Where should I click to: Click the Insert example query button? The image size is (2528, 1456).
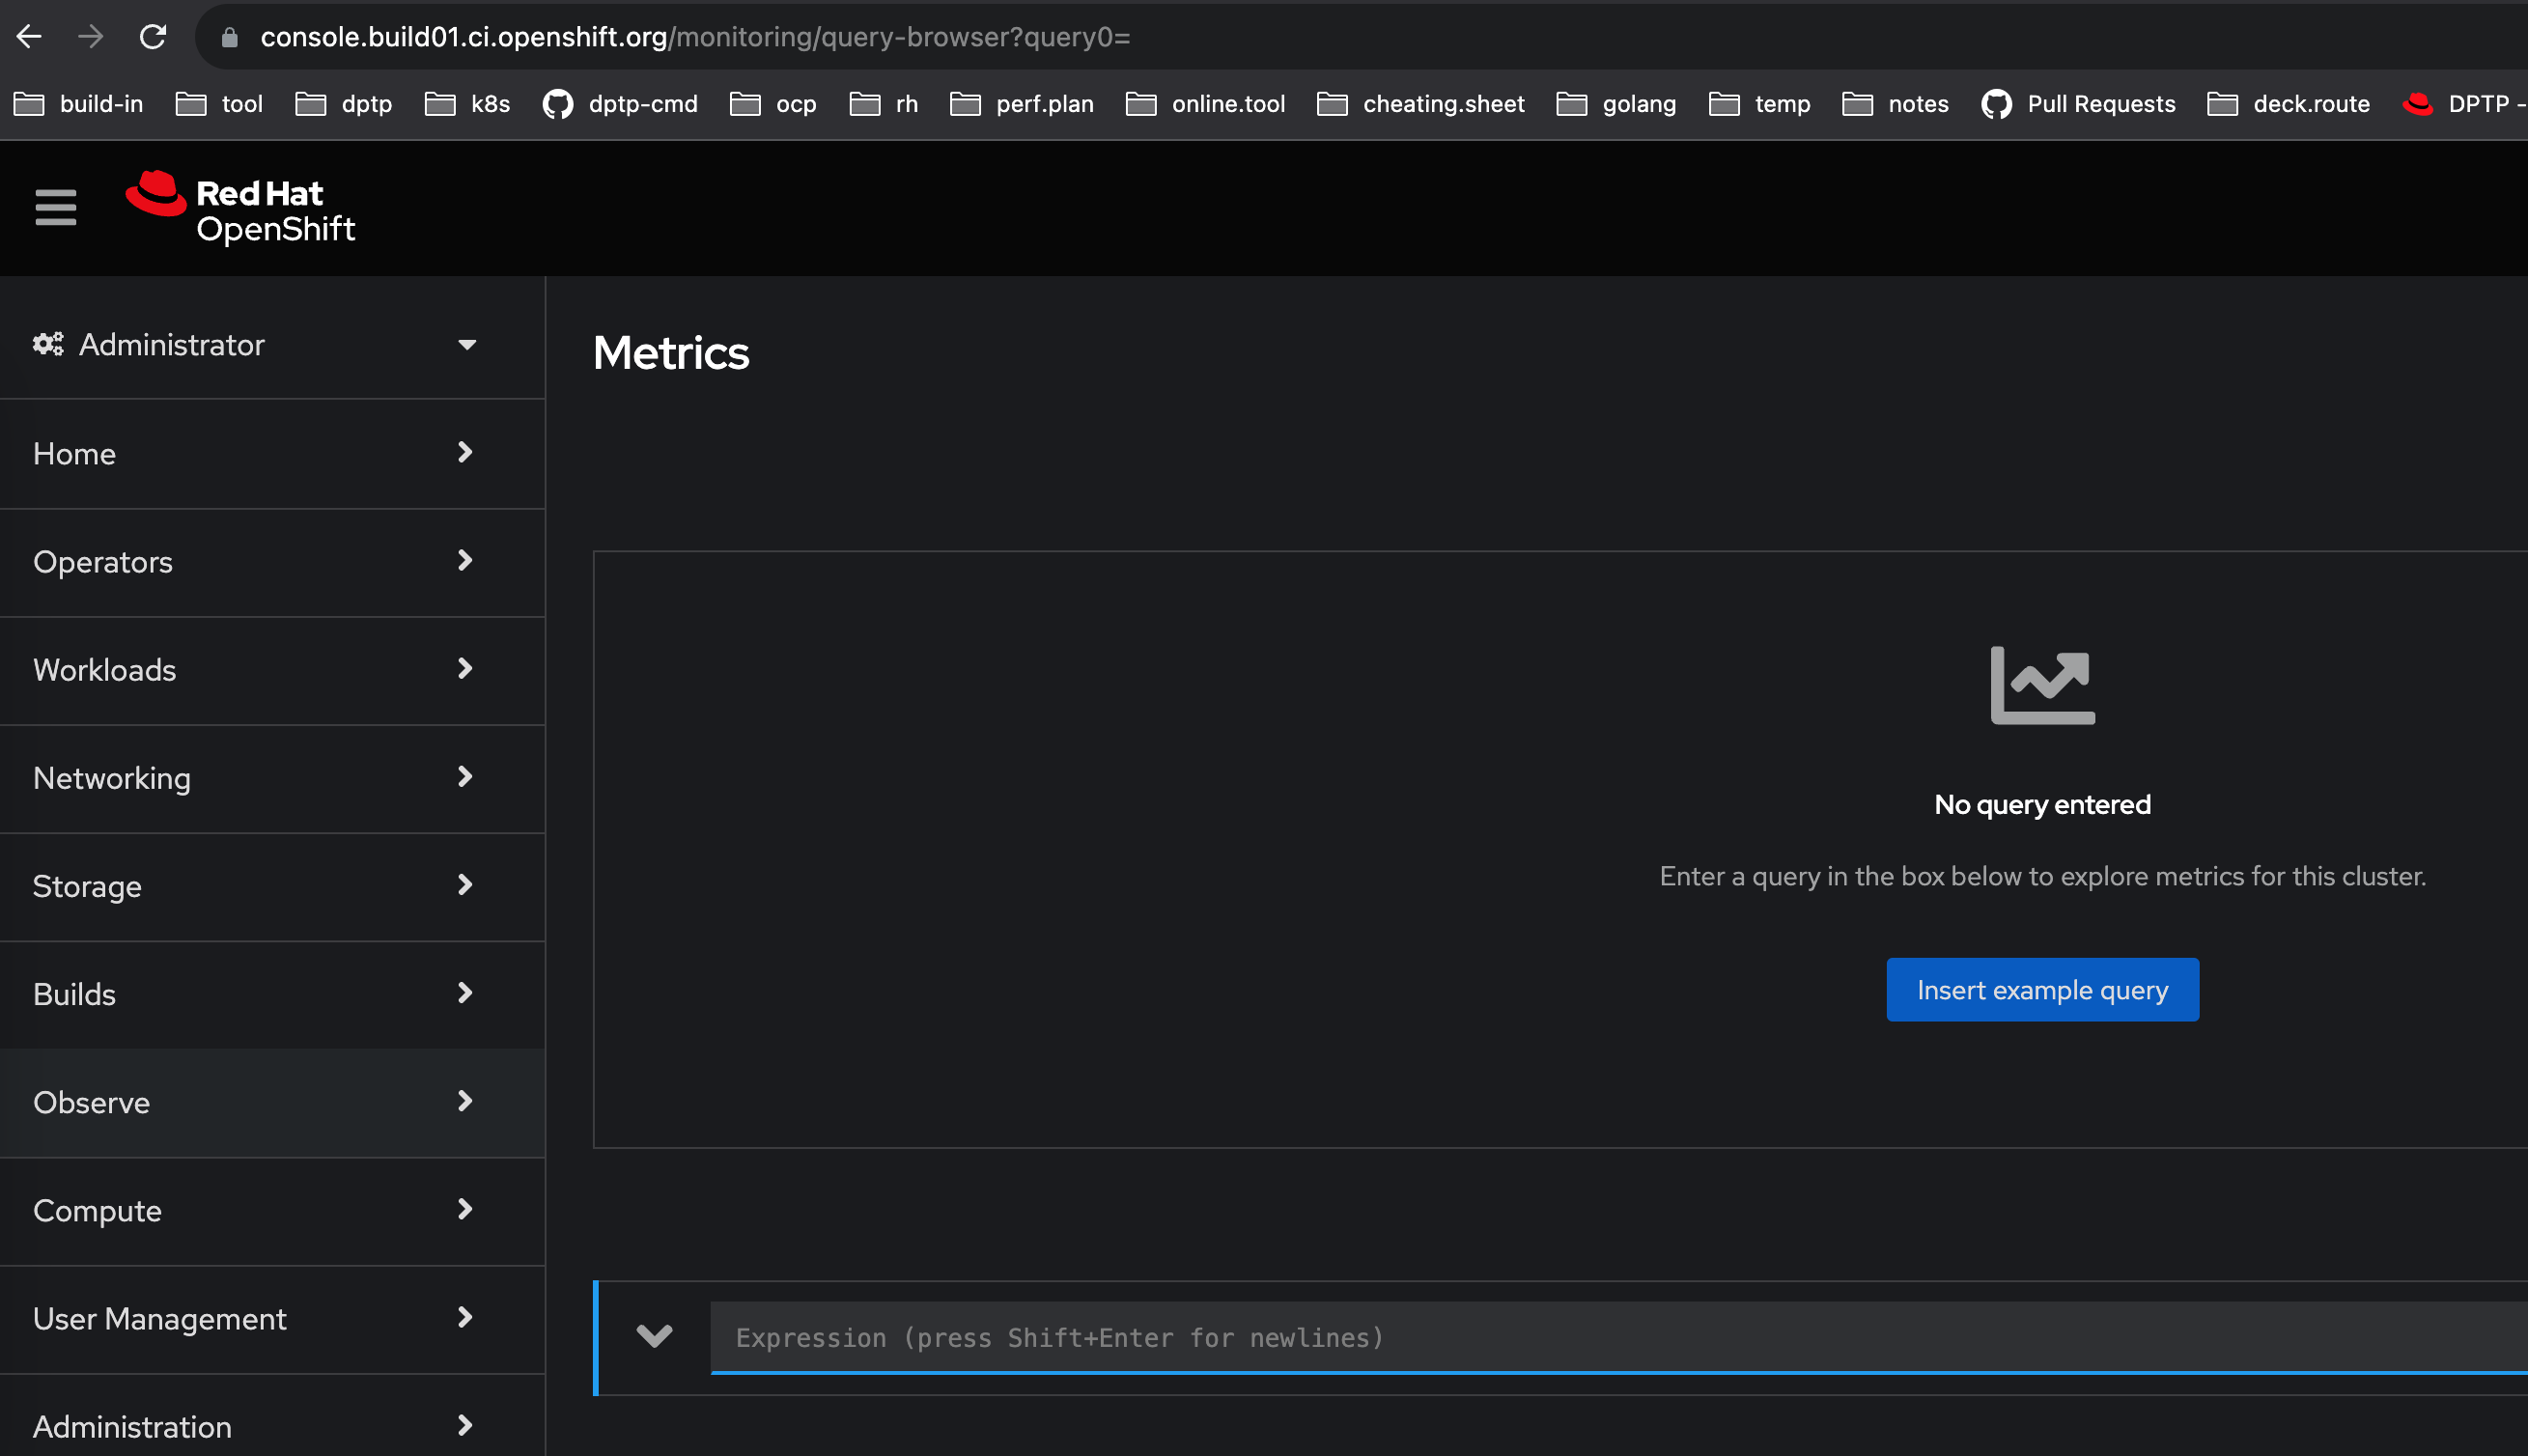(x=2041, y=989)
